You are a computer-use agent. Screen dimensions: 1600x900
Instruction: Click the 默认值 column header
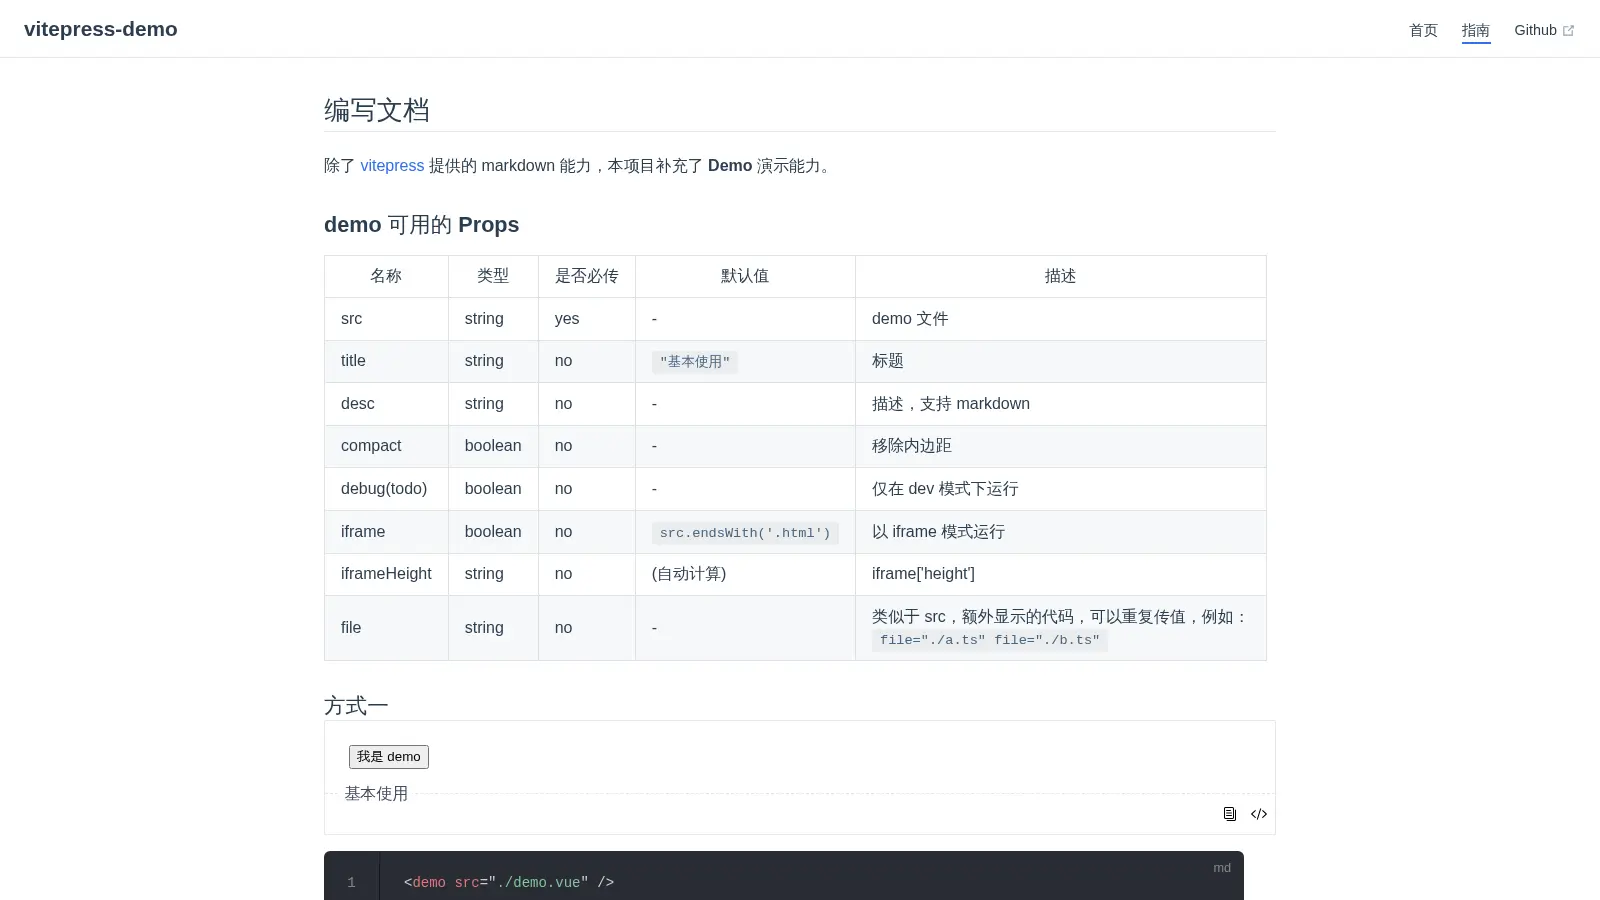[745, 276]
